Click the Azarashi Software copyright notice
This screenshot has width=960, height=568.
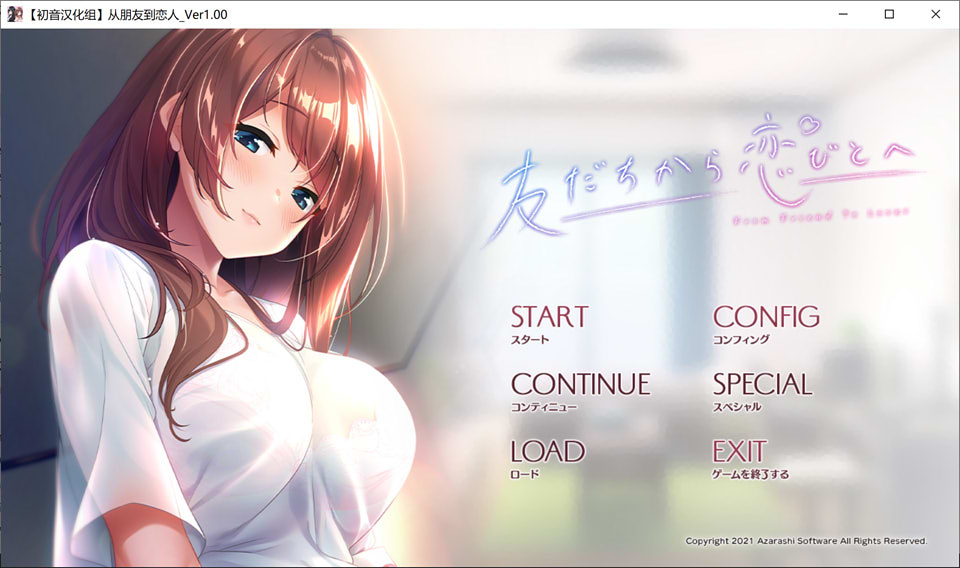806,541
